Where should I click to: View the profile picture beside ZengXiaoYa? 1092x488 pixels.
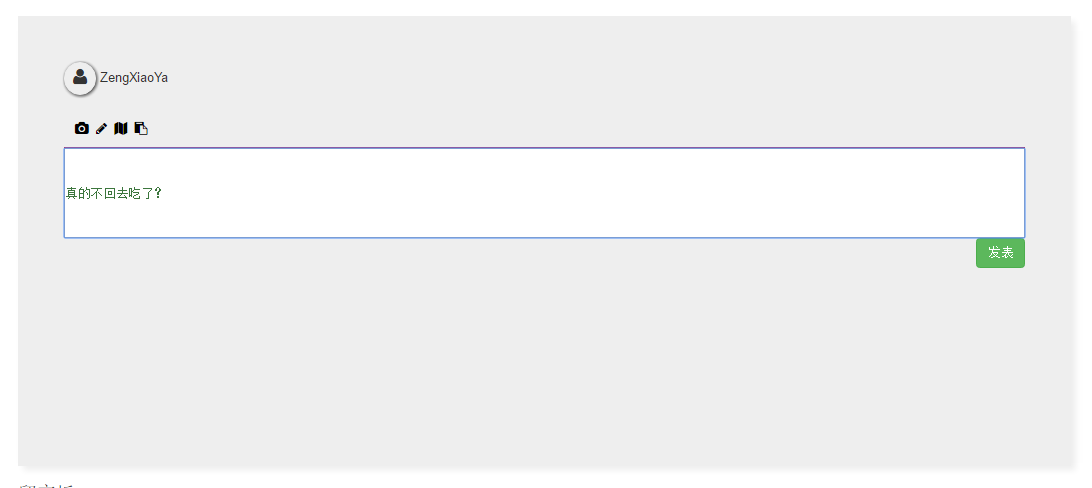pos(80,78)
